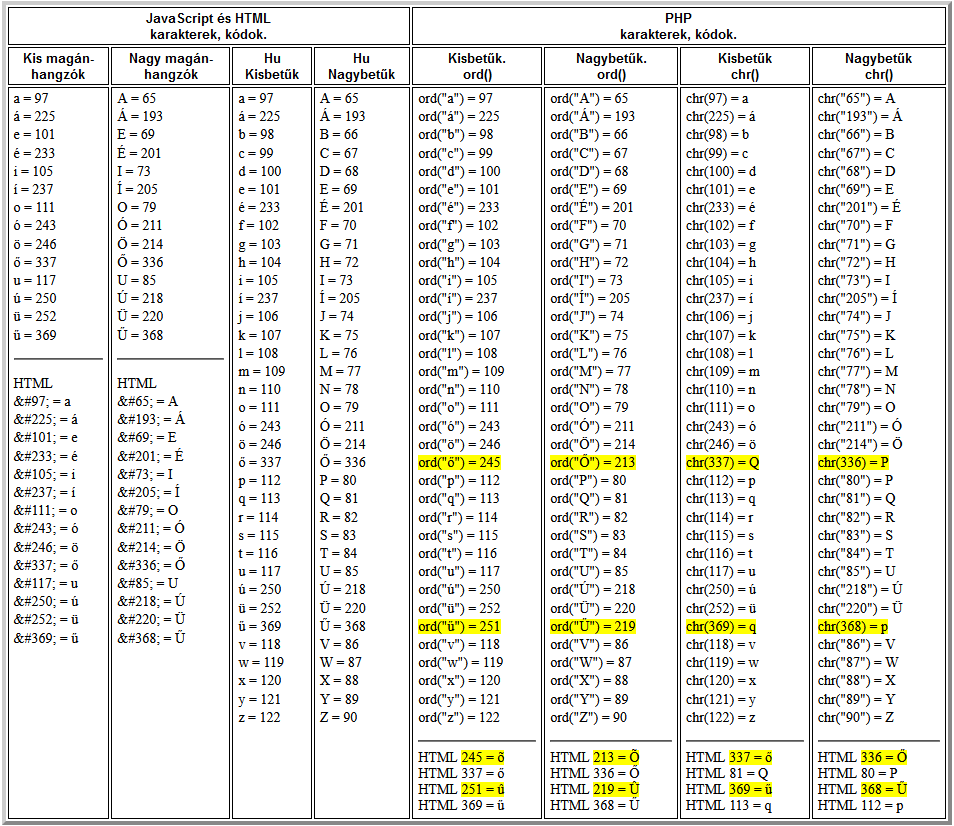Select the "Nagybetűk. ord()" column header
This screenshot has height=826, width=954.
point(611,66)
